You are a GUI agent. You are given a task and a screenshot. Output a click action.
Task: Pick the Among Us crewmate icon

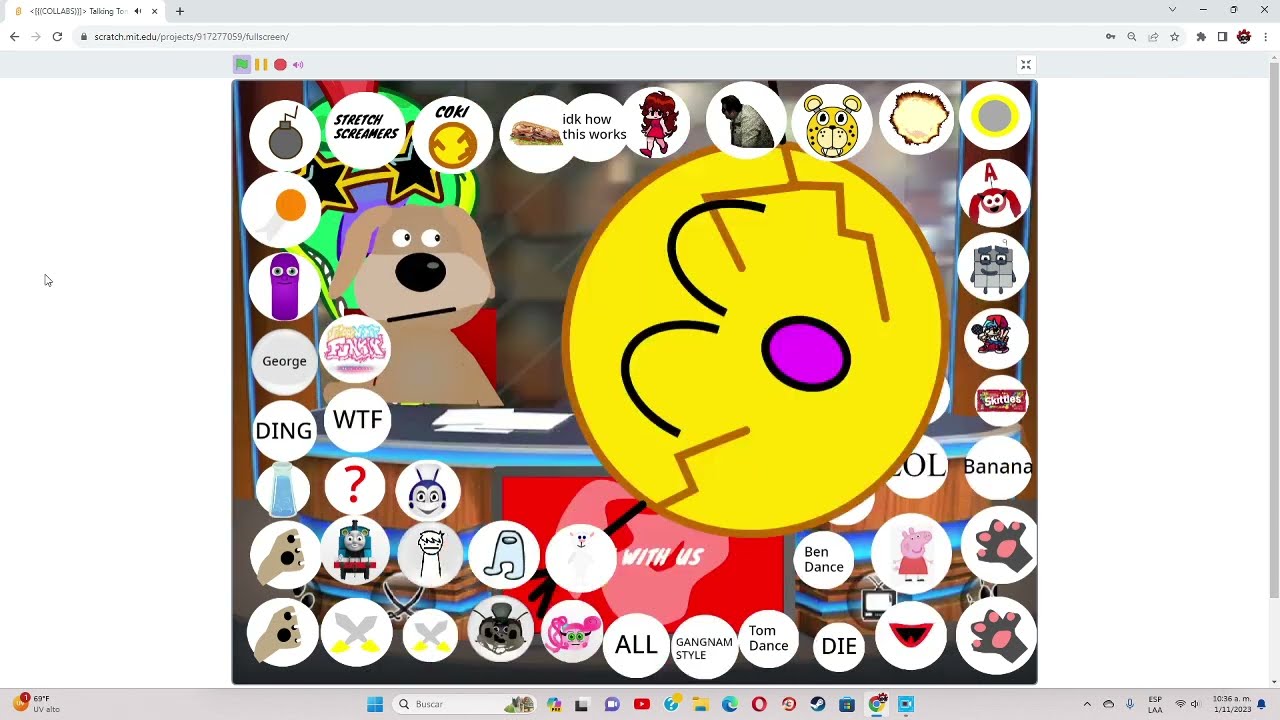(504, 554)
